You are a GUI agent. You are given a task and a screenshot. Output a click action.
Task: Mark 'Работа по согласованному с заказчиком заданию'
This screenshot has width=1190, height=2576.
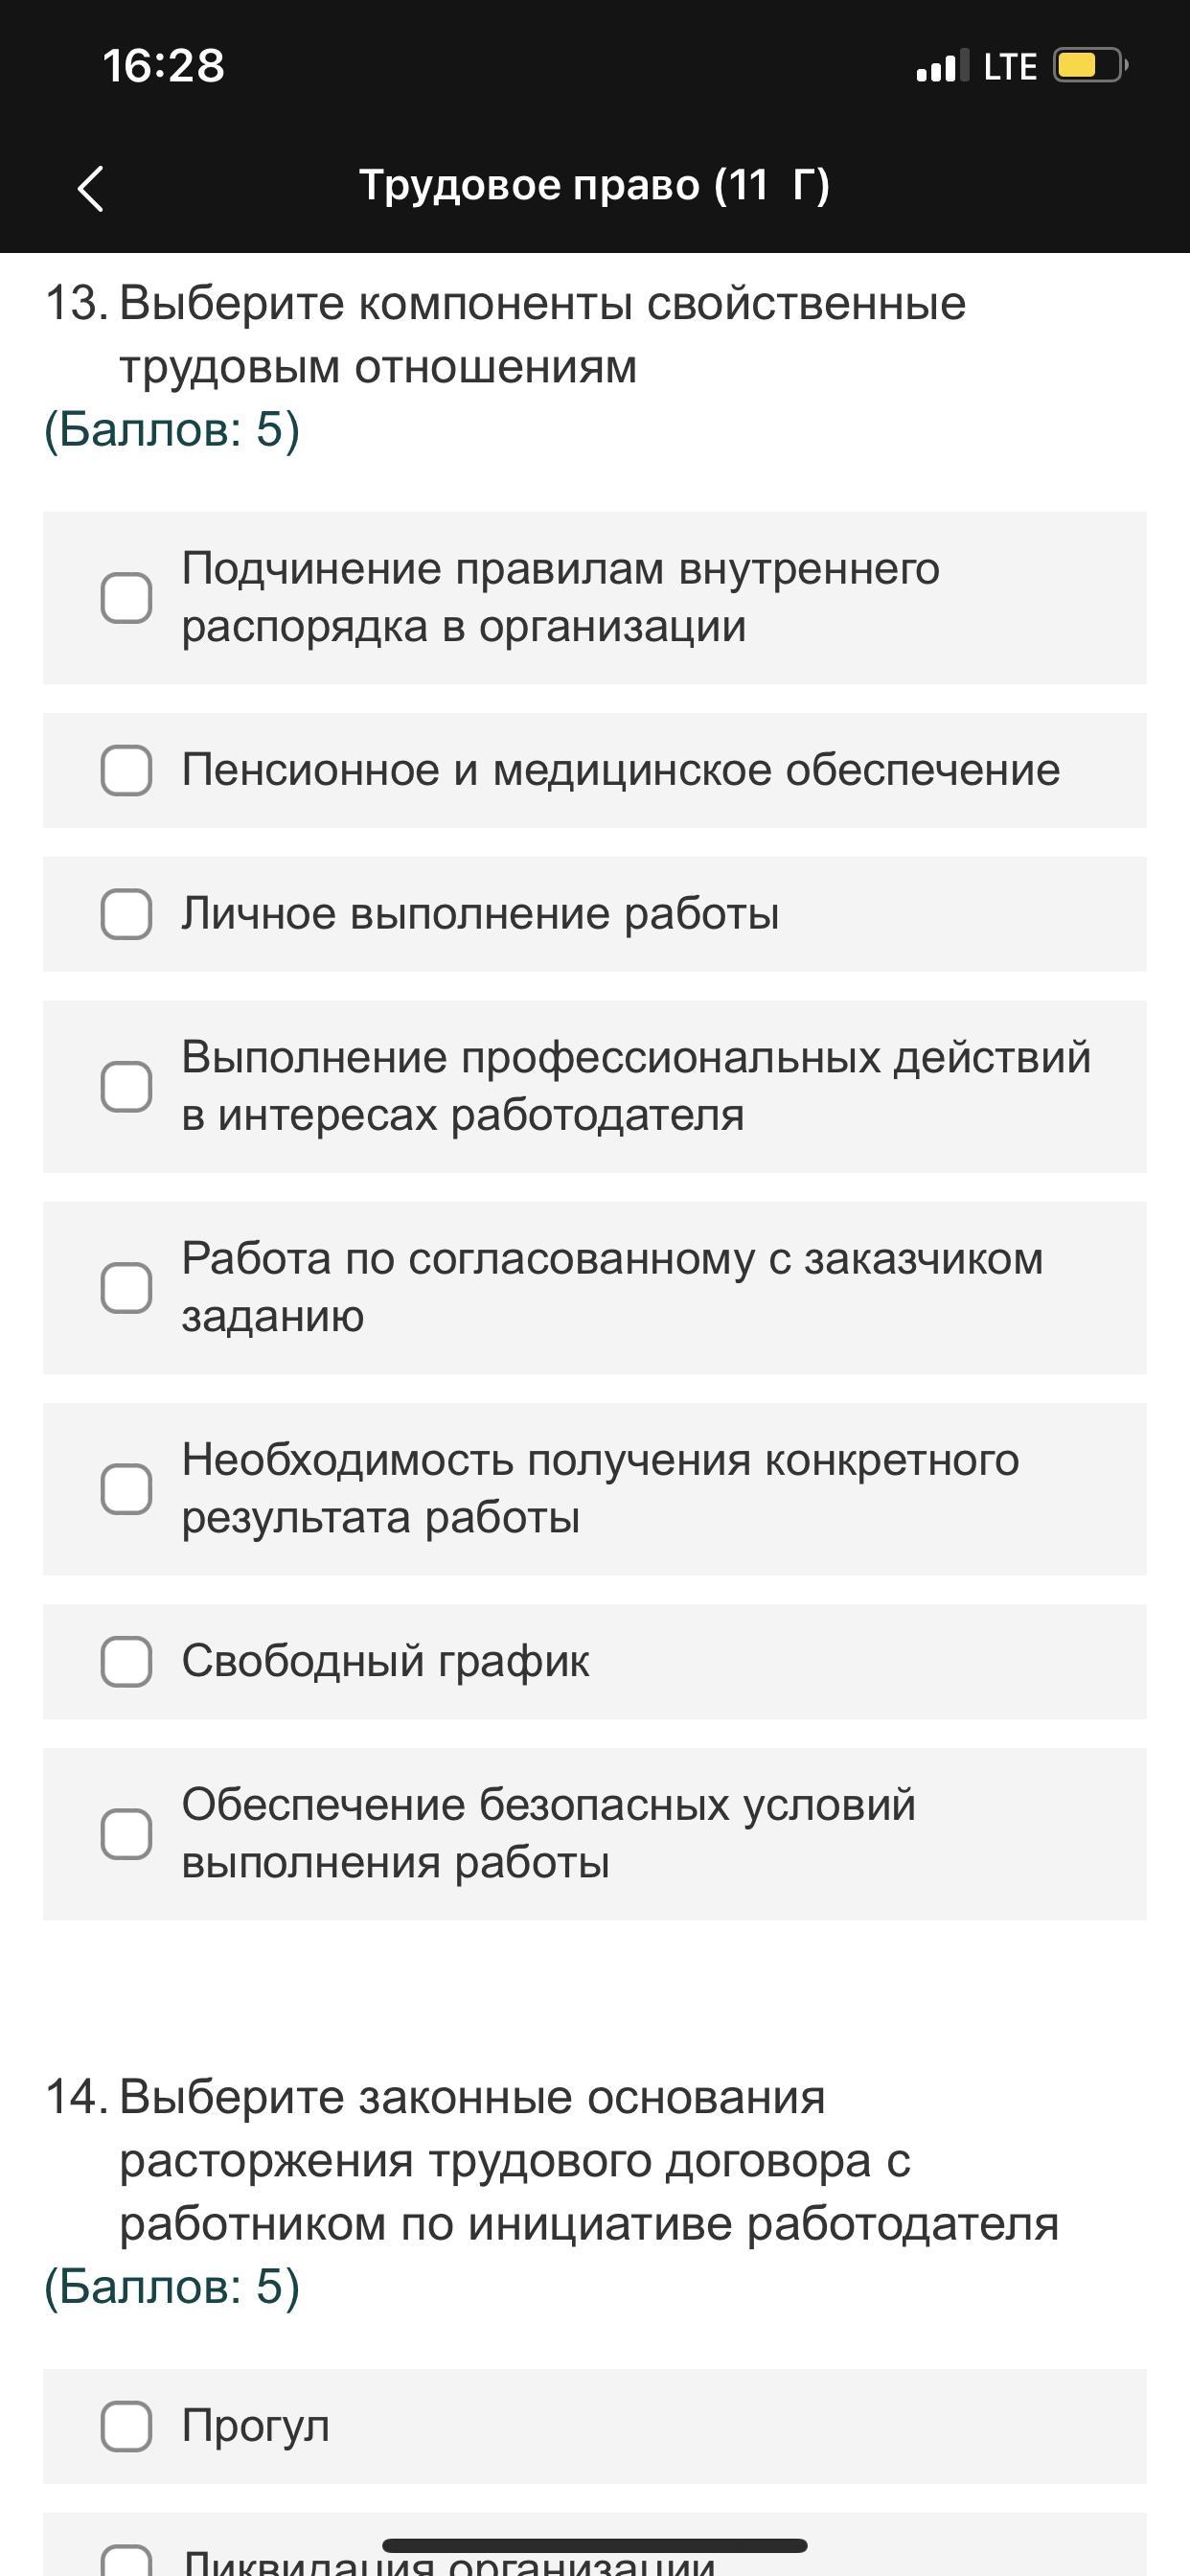127,1287
